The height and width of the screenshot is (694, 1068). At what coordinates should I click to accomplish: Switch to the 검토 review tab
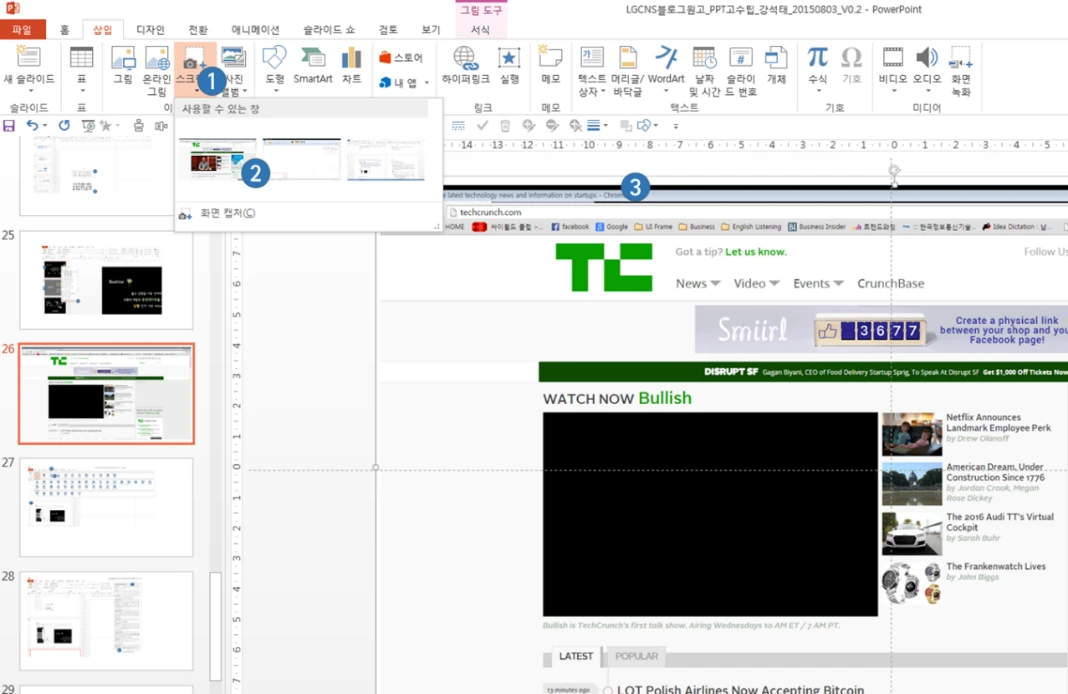click(x=388, y=29)
